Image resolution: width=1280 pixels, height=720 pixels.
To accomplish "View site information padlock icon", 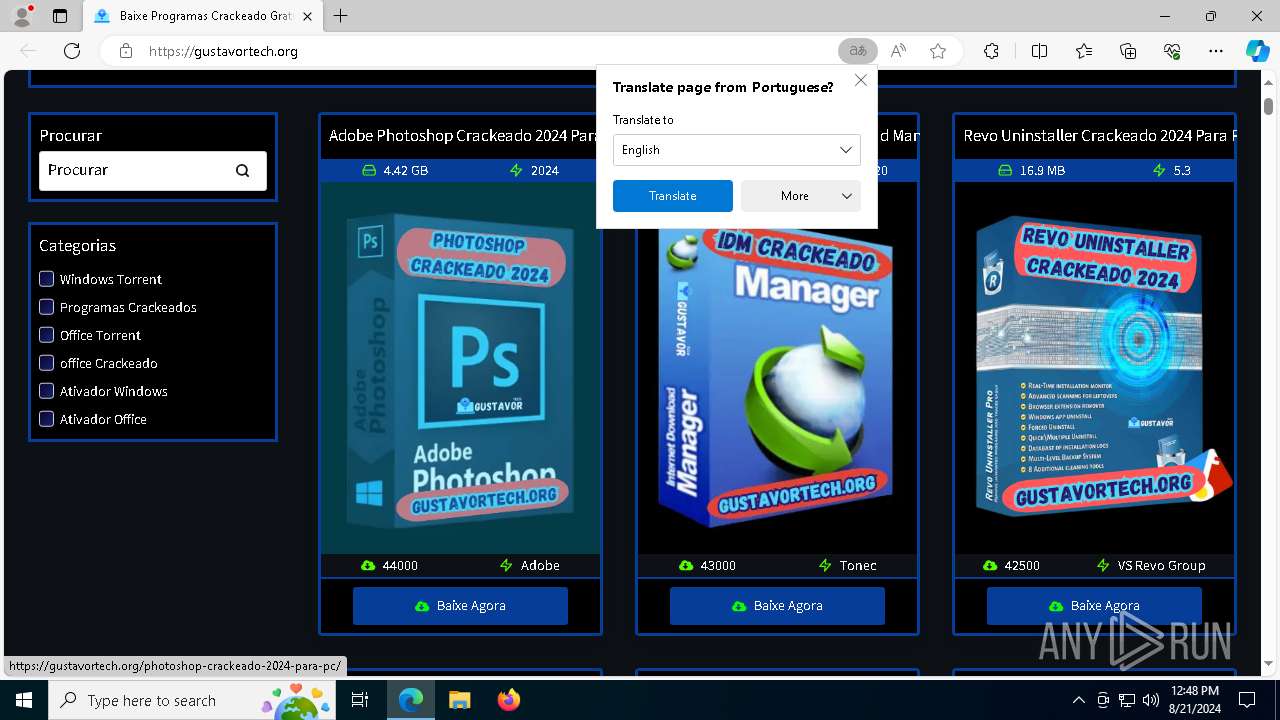I will (x=125, y=51).
